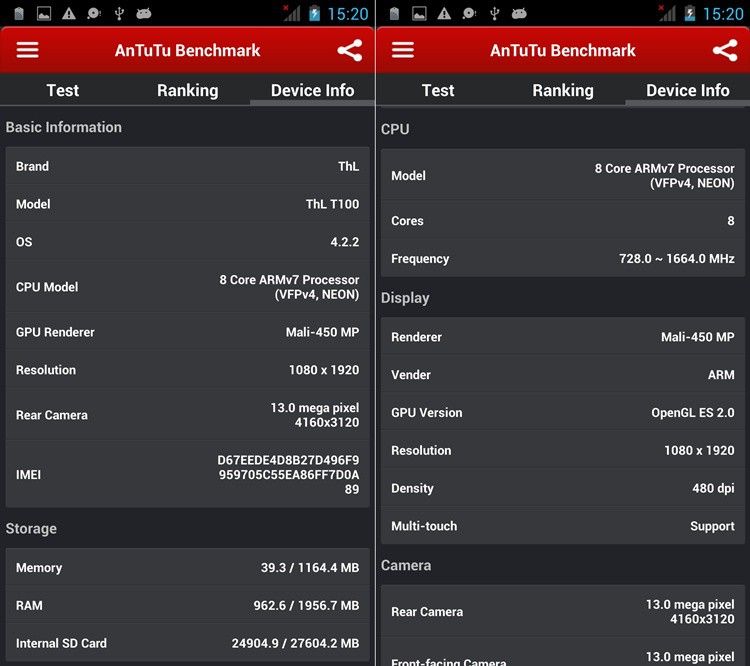Viewport: 750px width, 666px height.
Task: Tap clock 15:20 in right status bar
Action: [723, 14]
